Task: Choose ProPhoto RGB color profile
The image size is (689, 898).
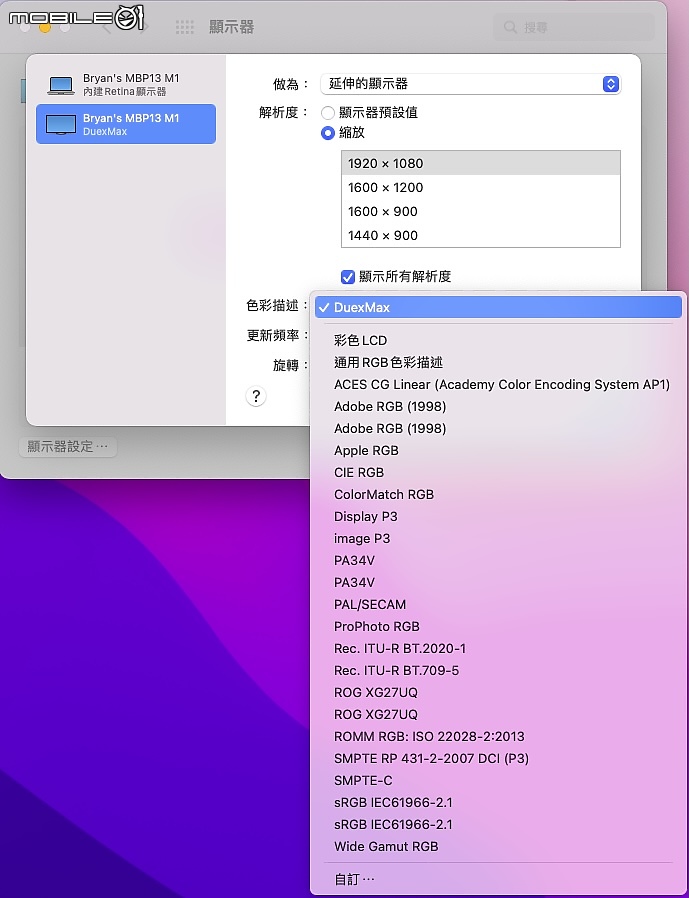Action: 498,627
